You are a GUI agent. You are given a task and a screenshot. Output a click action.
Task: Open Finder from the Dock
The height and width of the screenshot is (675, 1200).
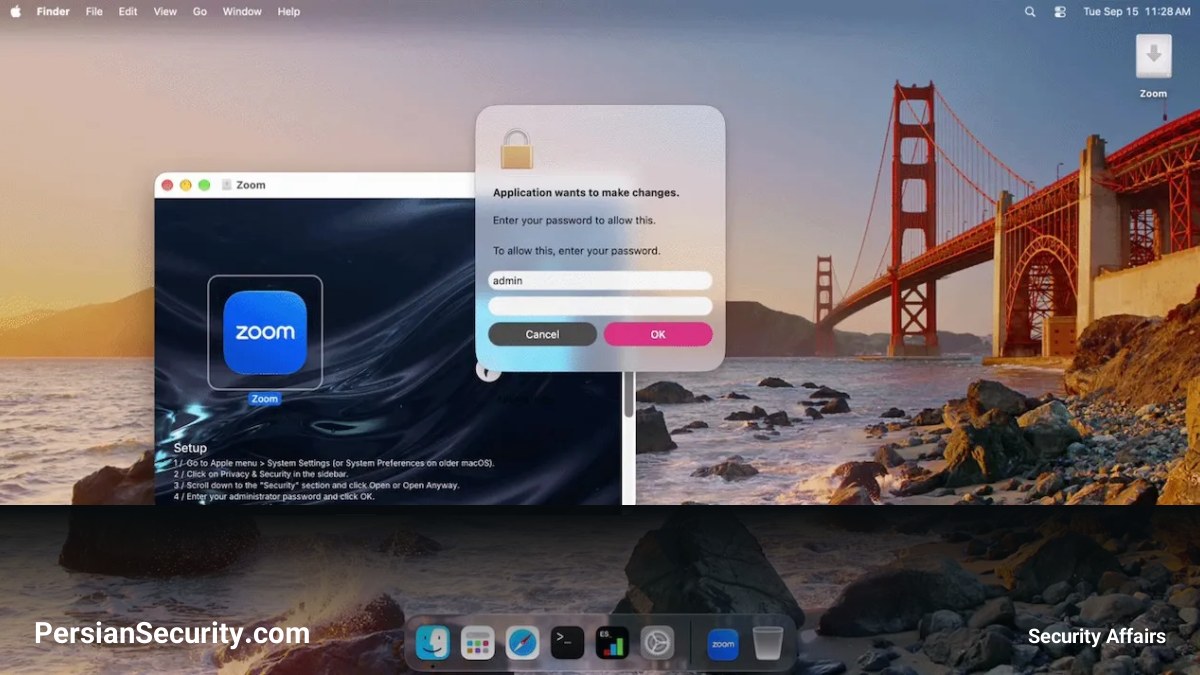point(433,643)
